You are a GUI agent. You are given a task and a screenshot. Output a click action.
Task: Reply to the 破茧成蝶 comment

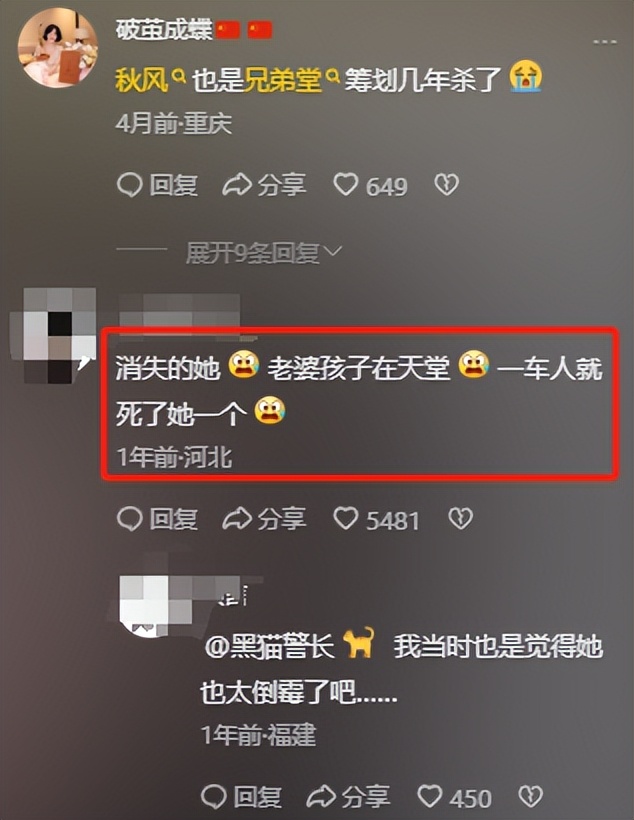point(157,185)
